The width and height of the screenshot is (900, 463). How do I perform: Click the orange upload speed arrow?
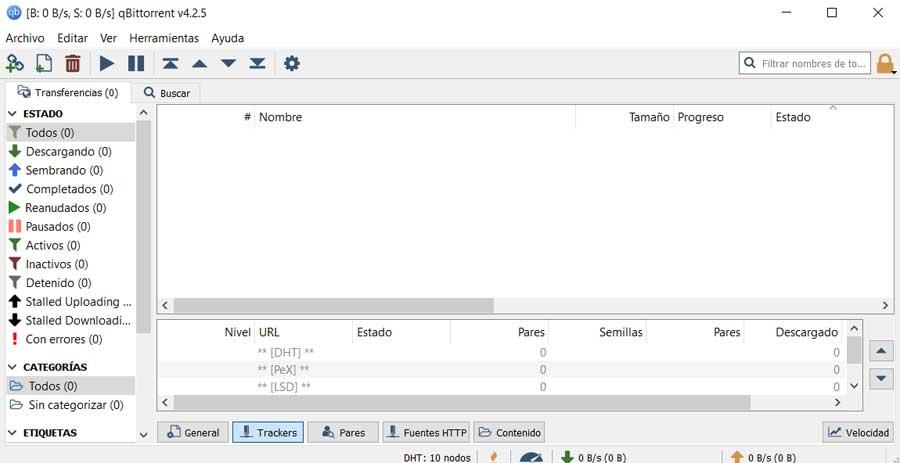[737, 457]
